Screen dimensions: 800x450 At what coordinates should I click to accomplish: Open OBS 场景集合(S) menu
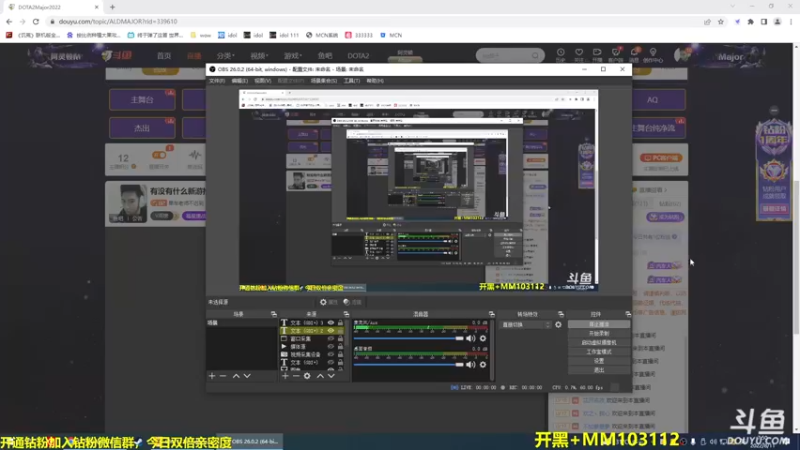[x=323, y=81]
